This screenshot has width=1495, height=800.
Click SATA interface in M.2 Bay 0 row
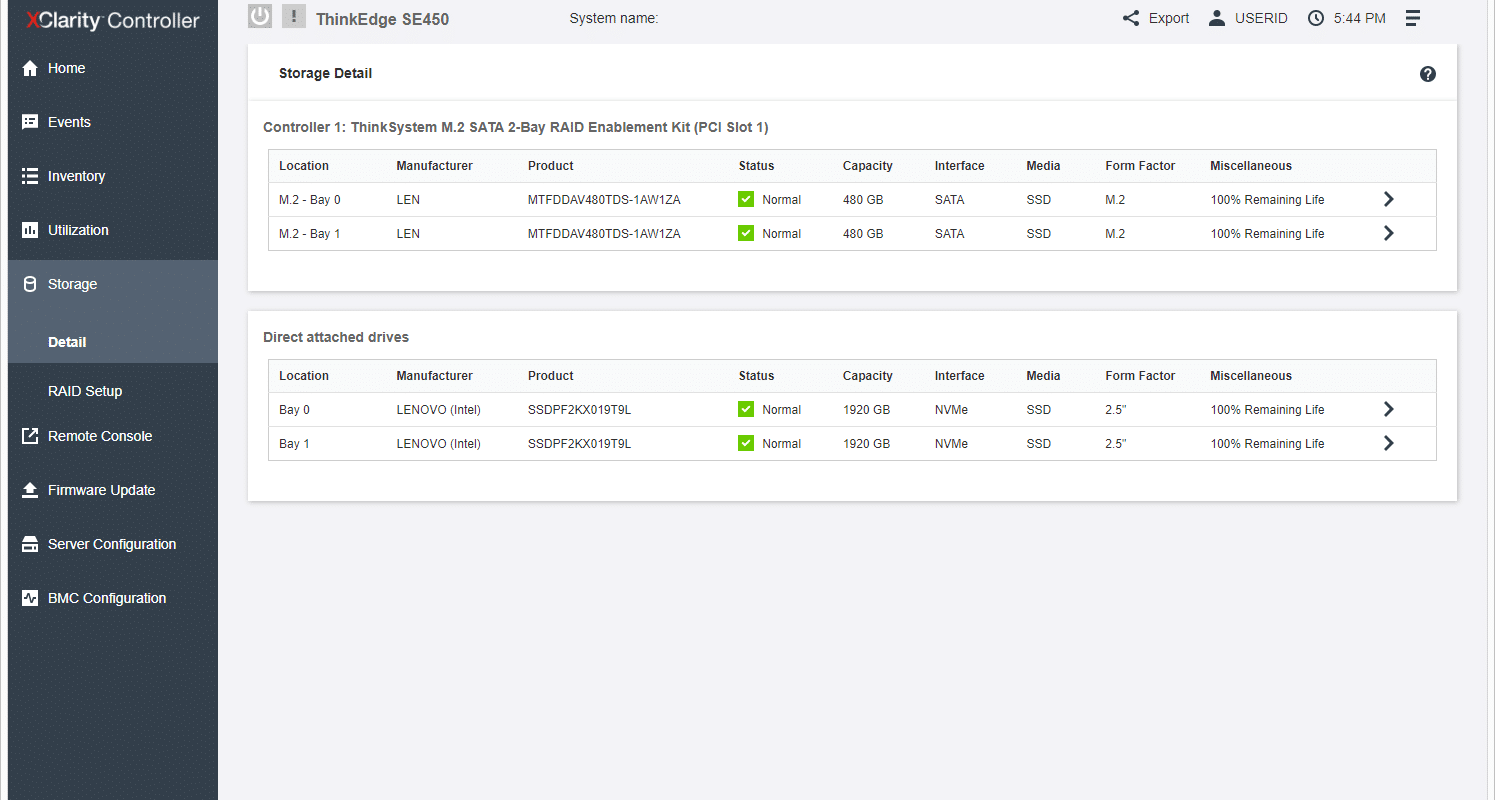pos(950,200)
